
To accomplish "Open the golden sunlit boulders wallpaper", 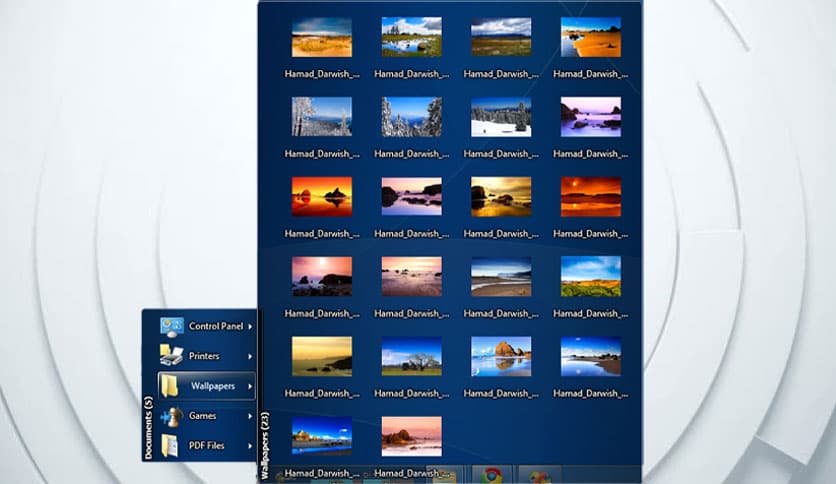I will [501, 197].
